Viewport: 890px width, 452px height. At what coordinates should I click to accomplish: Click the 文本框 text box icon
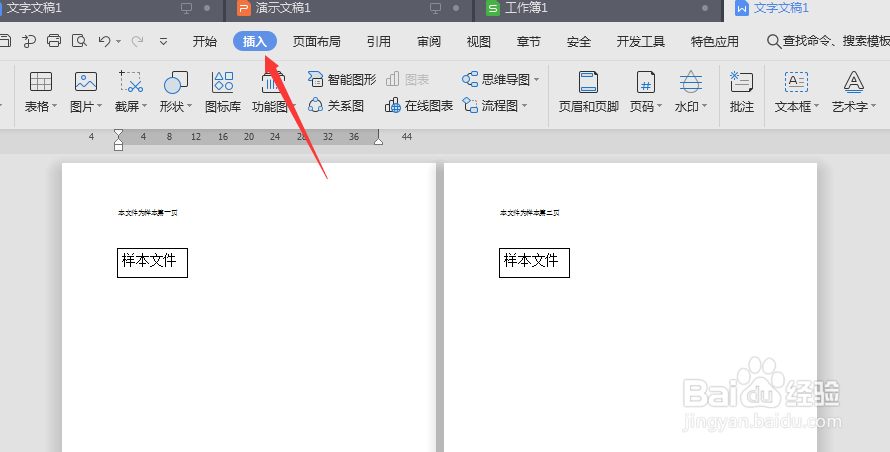pyautogui.click(x=796, y=82)
